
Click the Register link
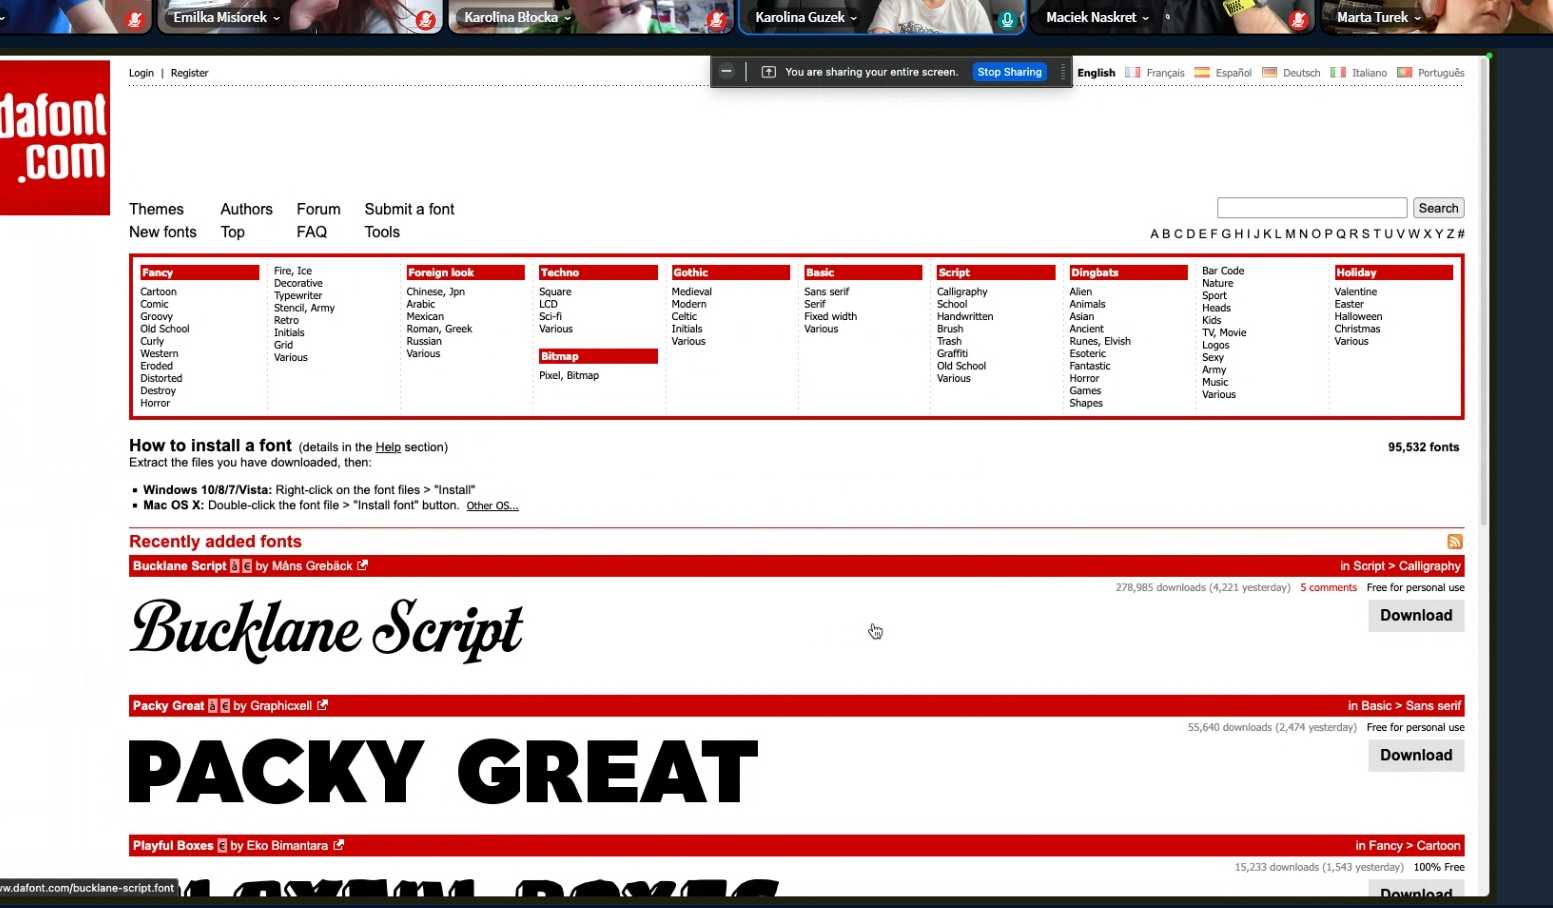189,73
